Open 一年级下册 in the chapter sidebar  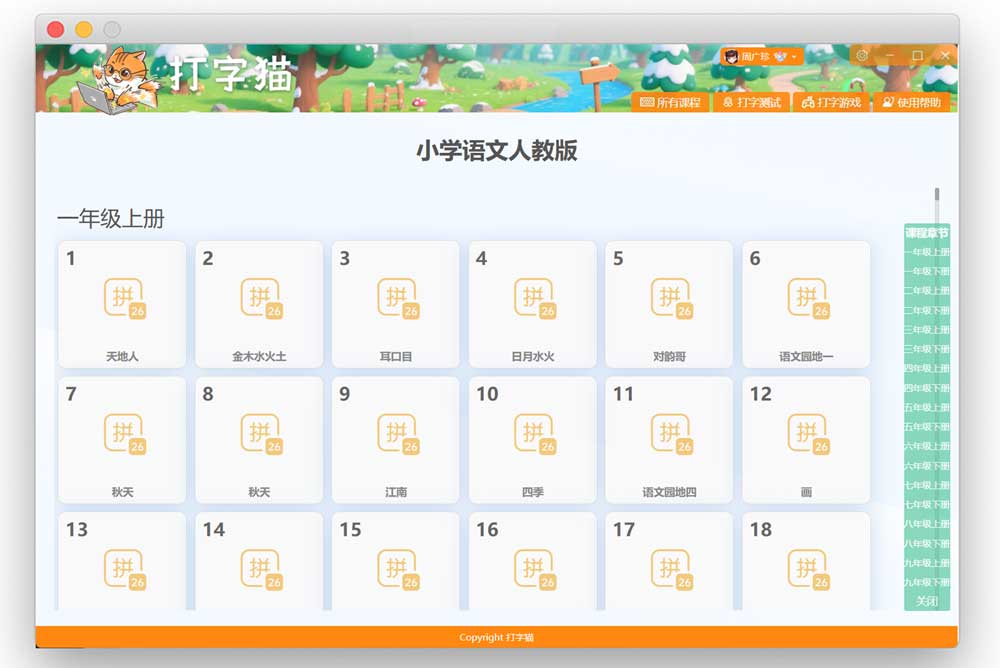[926, 269]
